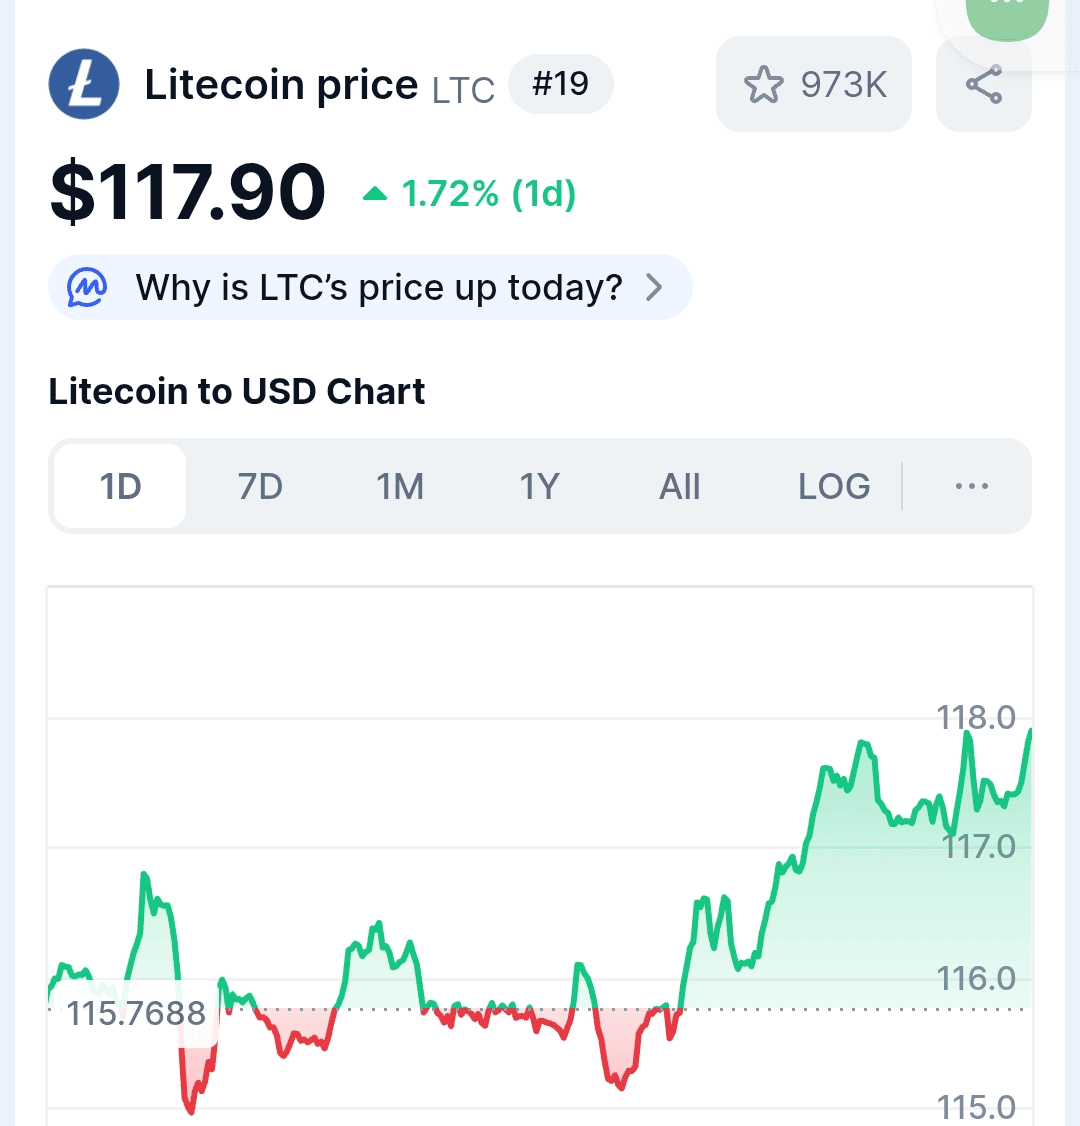Expand the chevron next to price question

click(654, 287)
